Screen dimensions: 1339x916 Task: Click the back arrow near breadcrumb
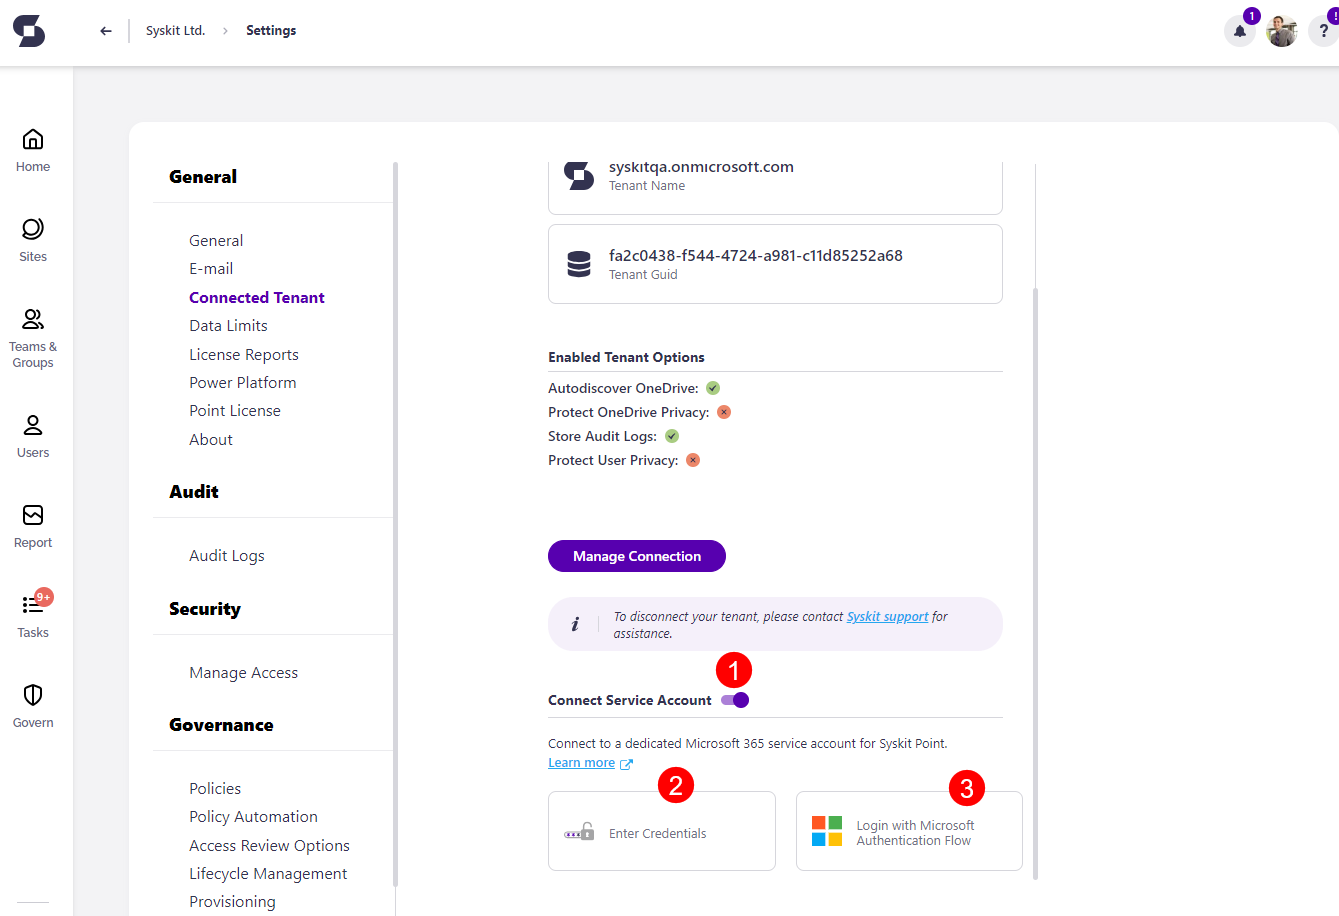tap(105, 30)
